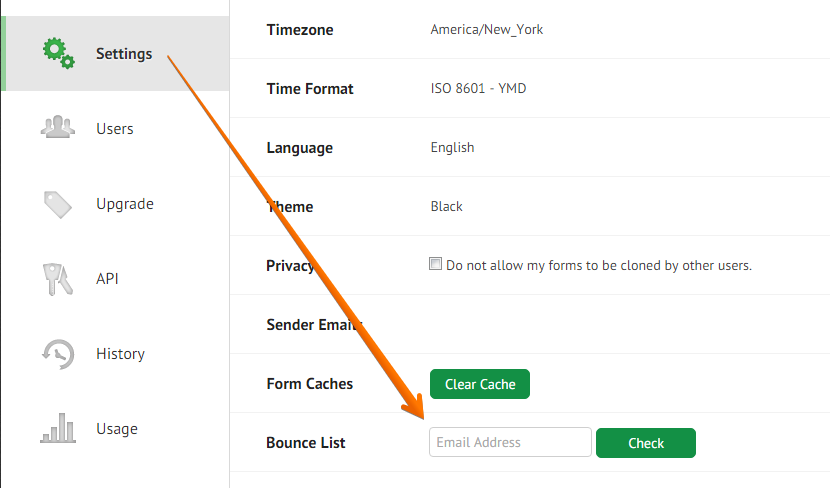Click the Usage bar chart icon
This screenshot has height=488, width=830.
[x=58, y=428]
